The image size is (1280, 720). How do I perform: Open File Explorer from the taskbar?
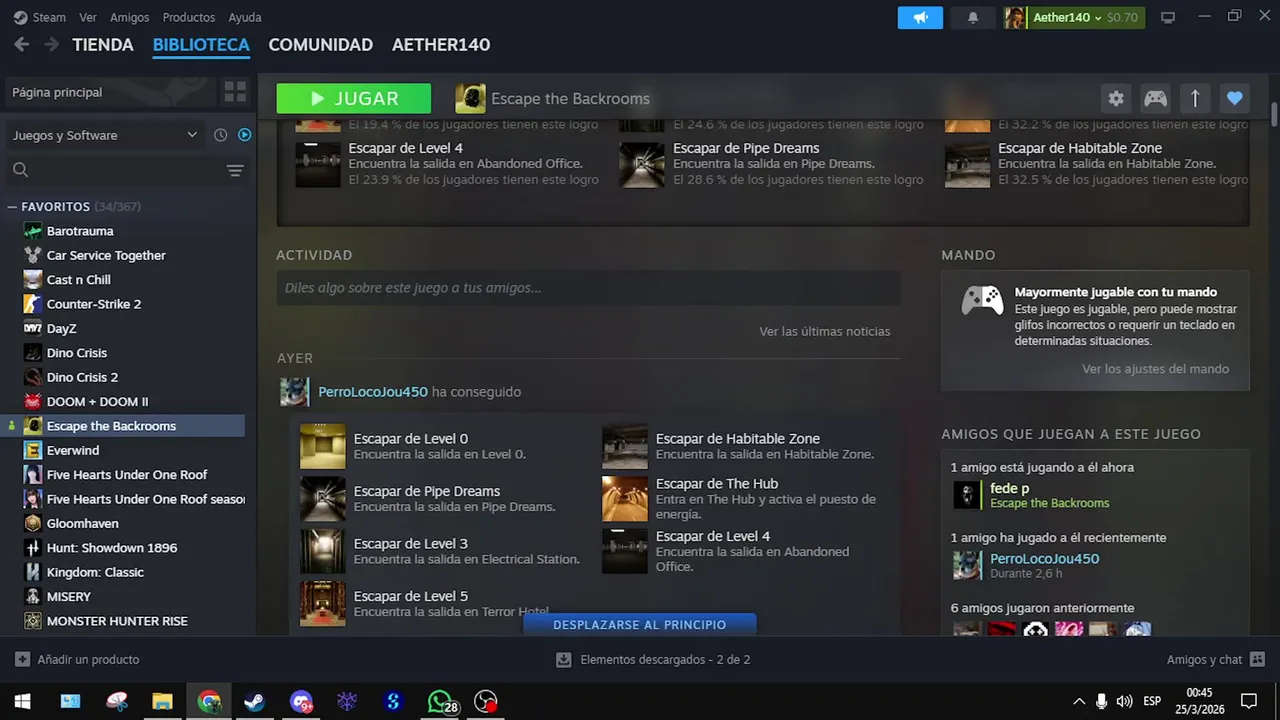(162, 701)
